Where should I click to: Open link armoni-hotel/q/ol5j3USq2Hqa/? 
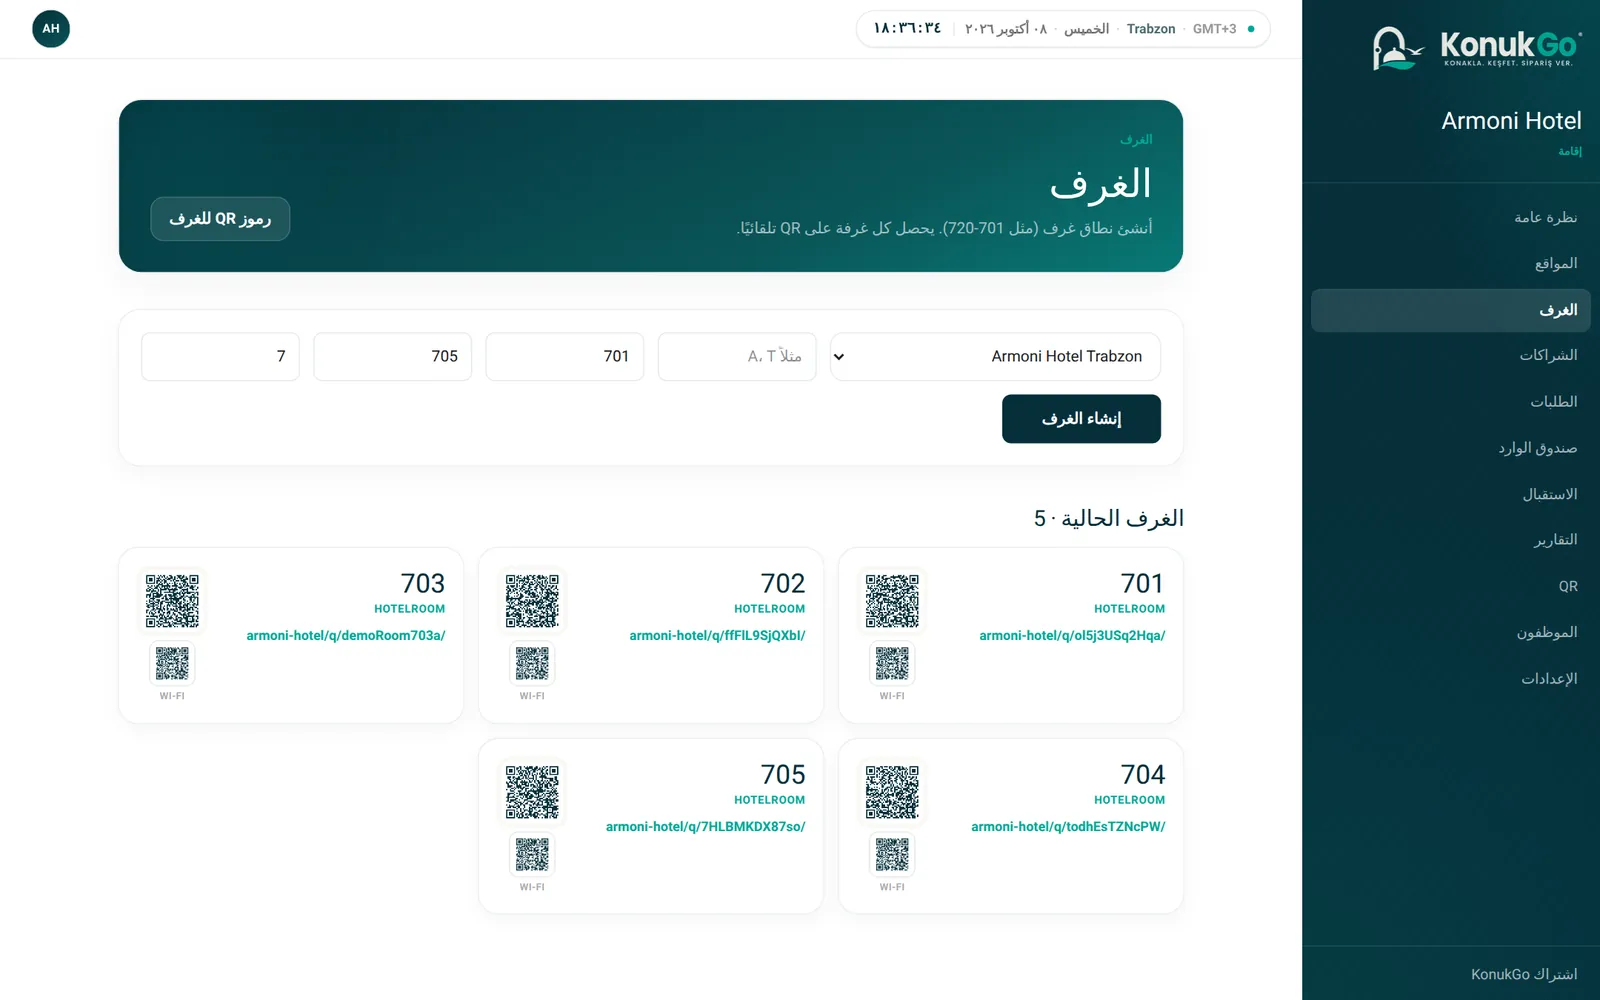click(1072, 635)
